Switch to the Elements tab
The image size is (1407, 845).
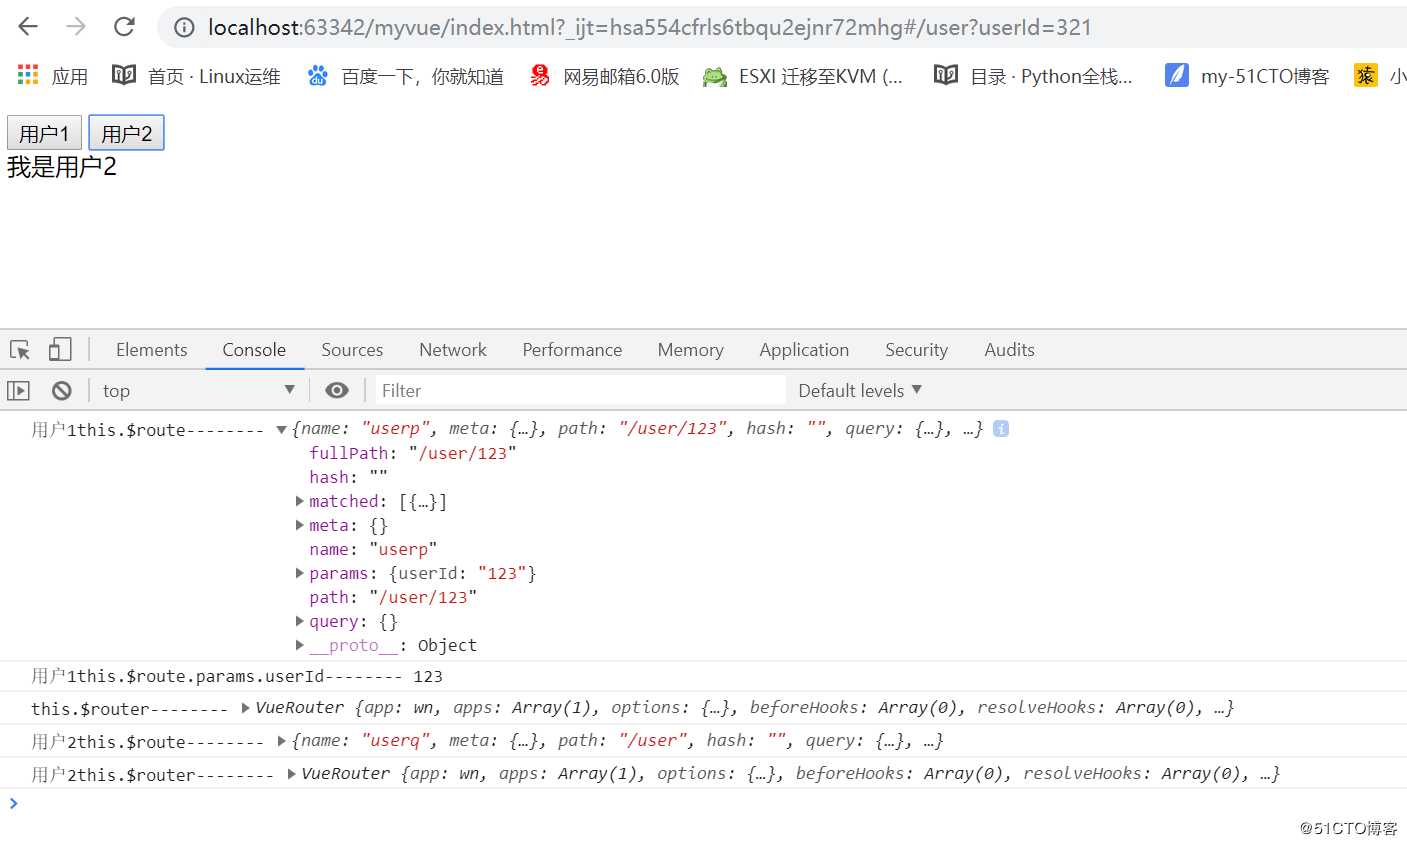[152, 350]
